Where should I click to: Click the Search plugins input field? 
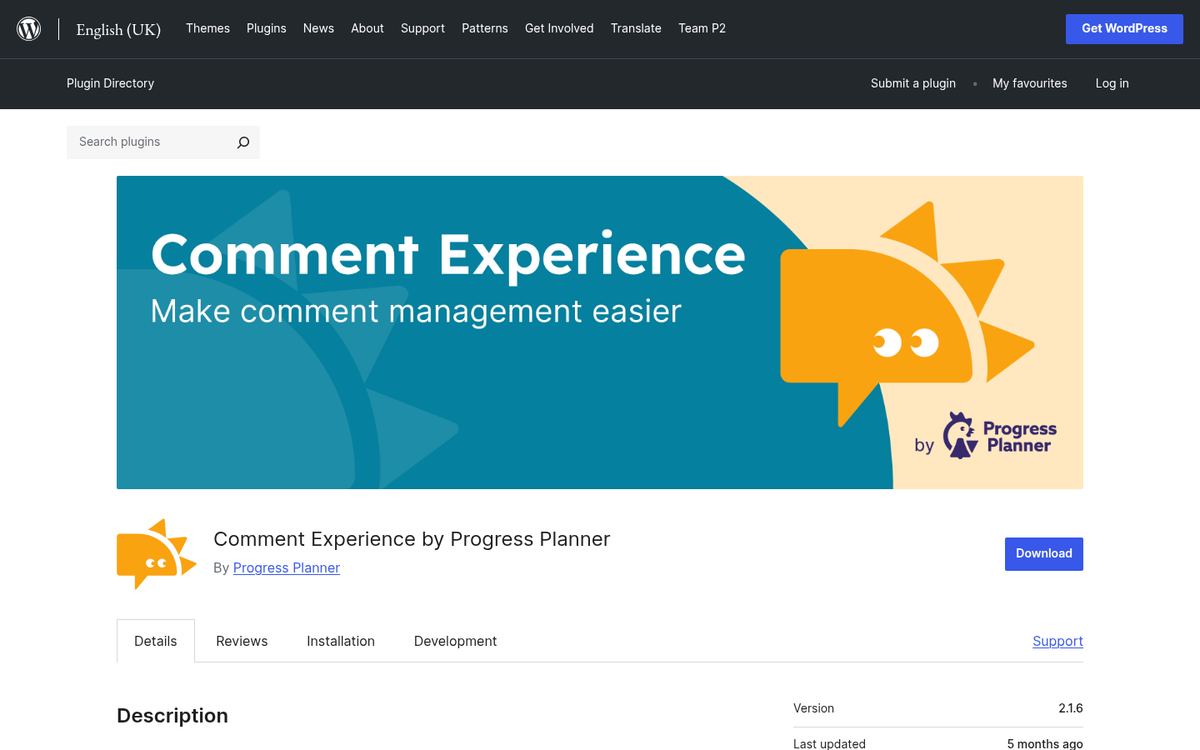150,142
